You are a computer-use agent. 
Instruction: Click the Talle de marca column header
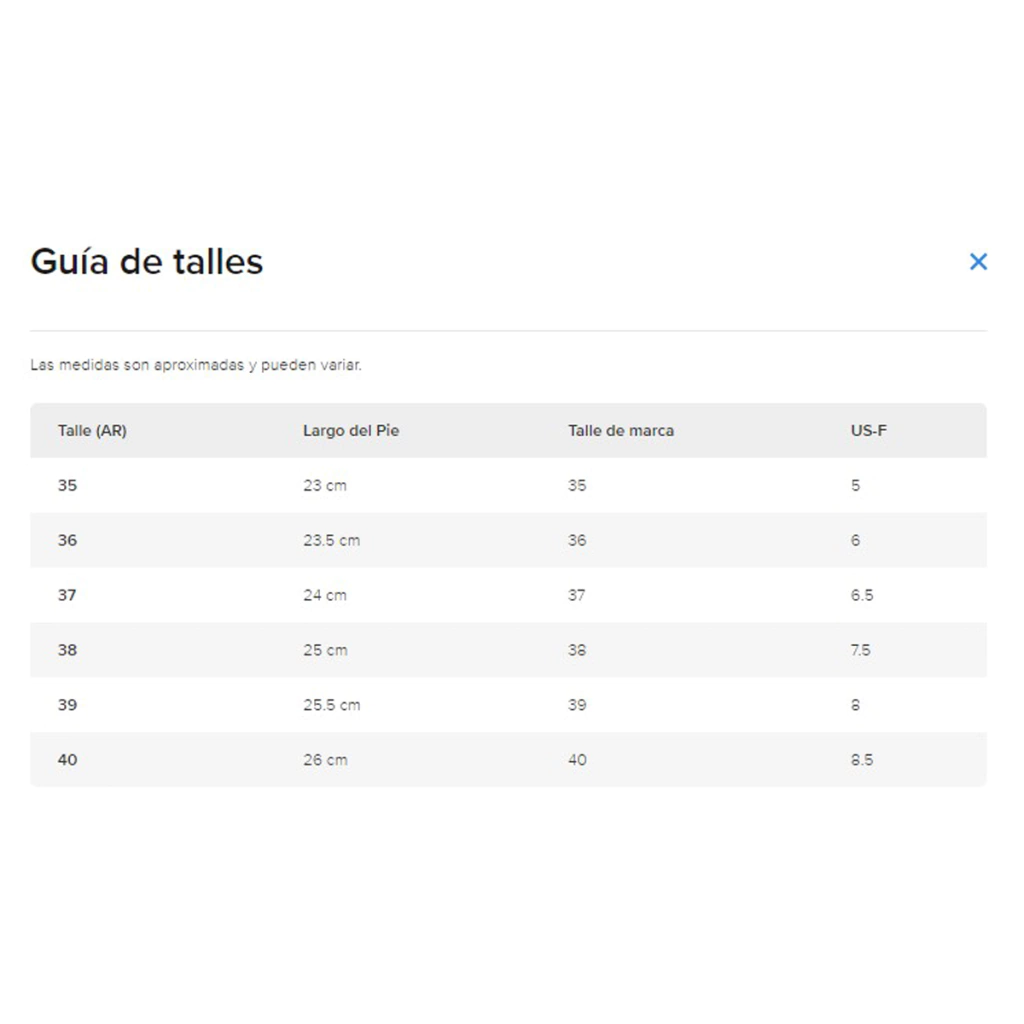(x=621, y=431)
